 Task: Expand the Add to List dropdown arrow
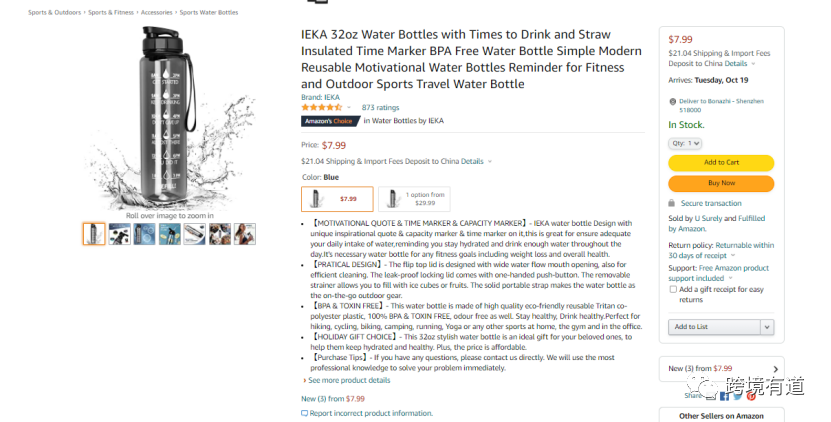(767, 327)
